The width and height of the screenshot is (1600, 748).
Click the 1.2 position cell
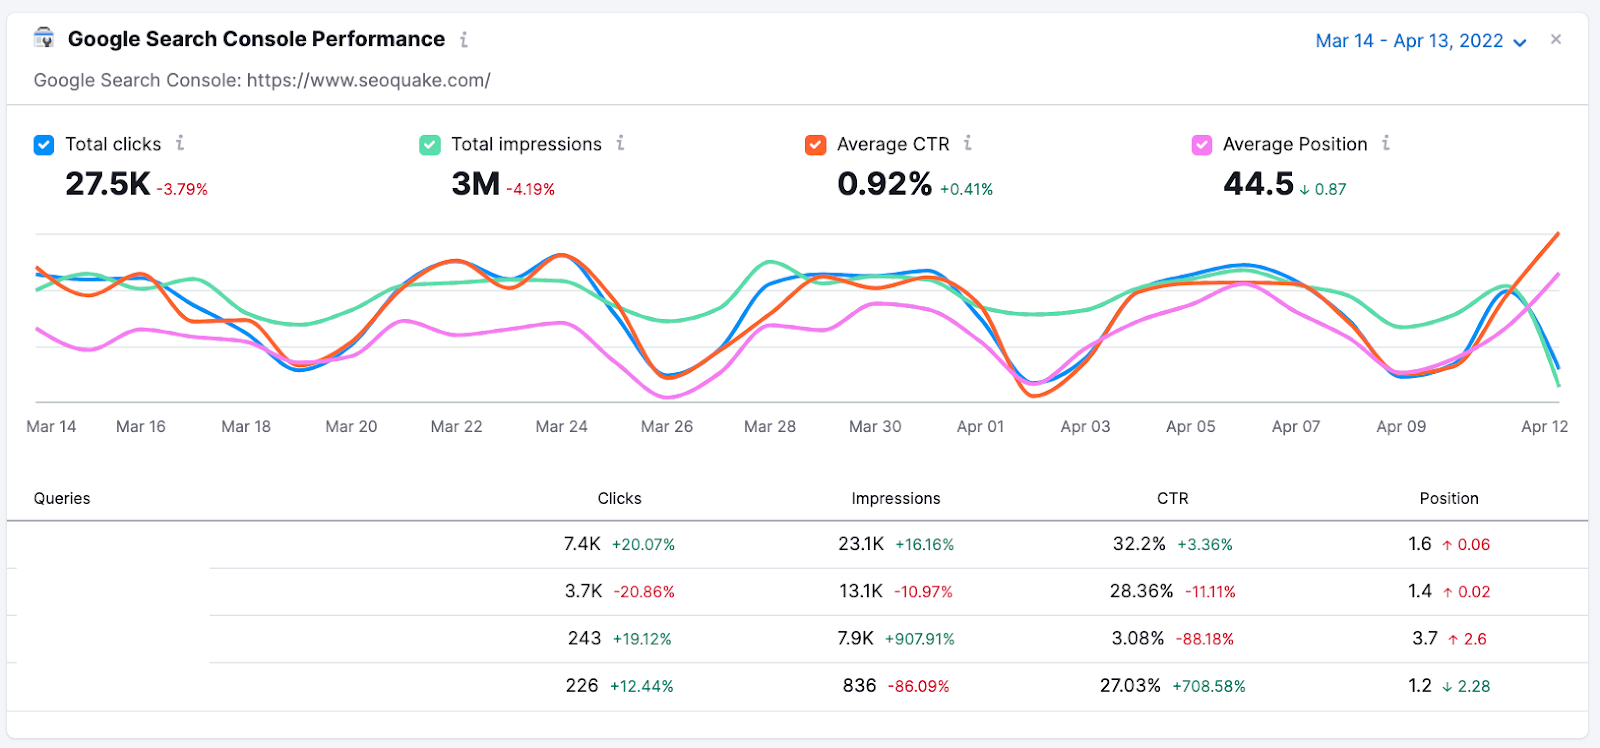coord(1420,685)
